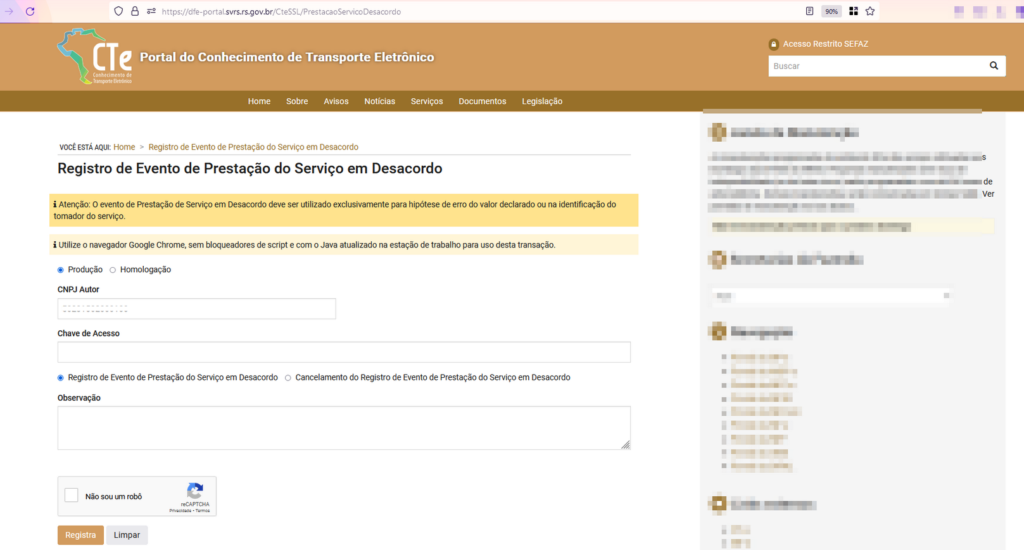Click the padlock site security icon
The image size is (1024, 550).
[135, 11]
